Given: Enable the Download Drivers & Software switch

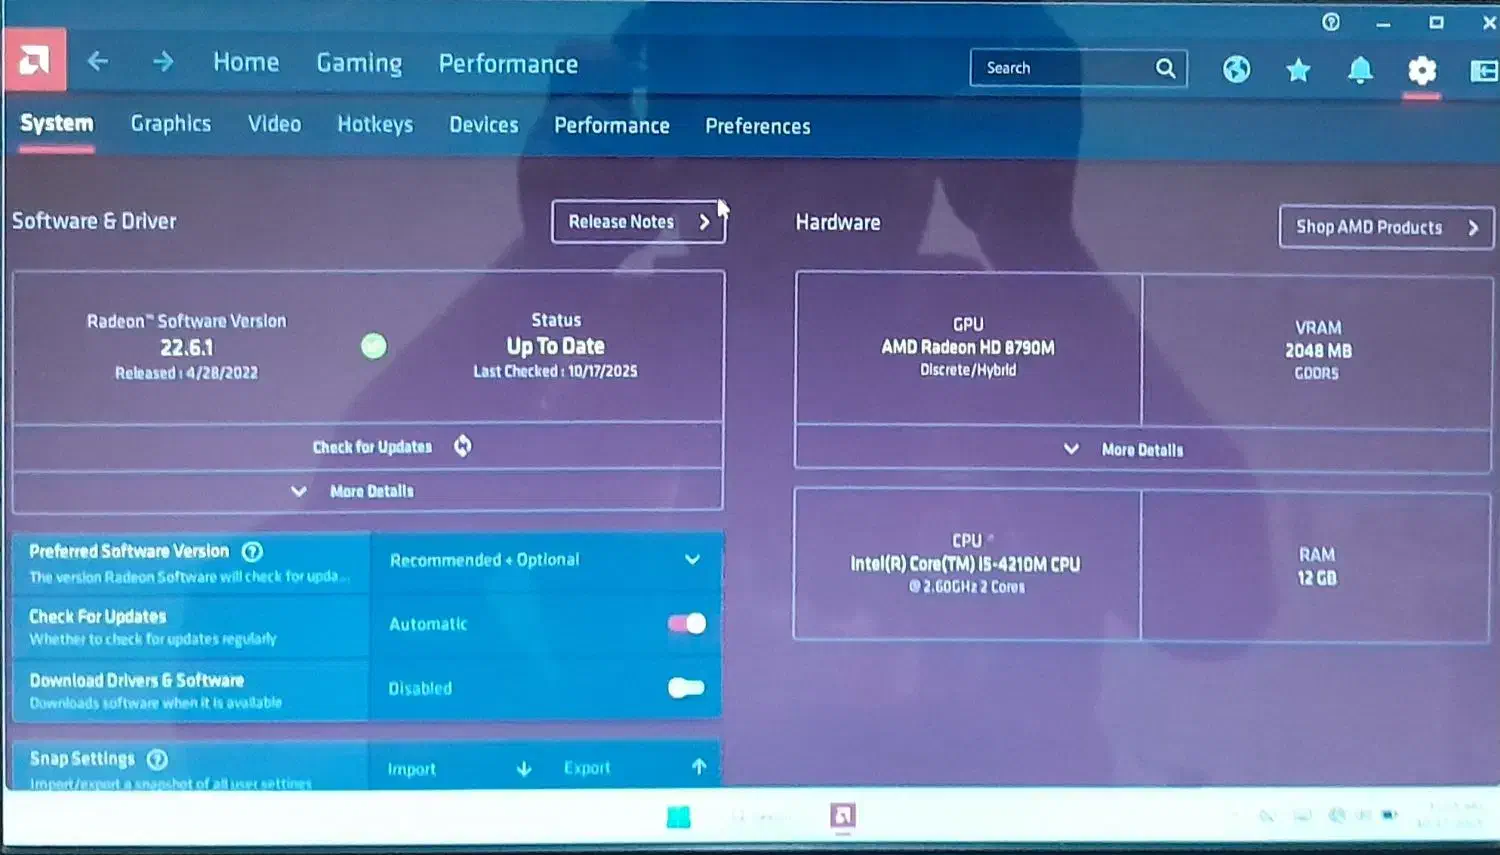Looking at the screenshot, I should 686,687.
